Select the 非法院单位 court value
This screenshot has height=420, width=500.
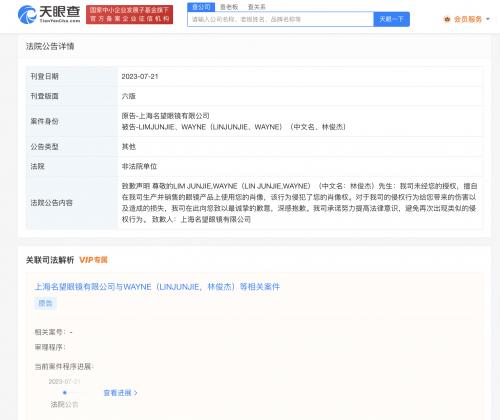click(139, 166)
